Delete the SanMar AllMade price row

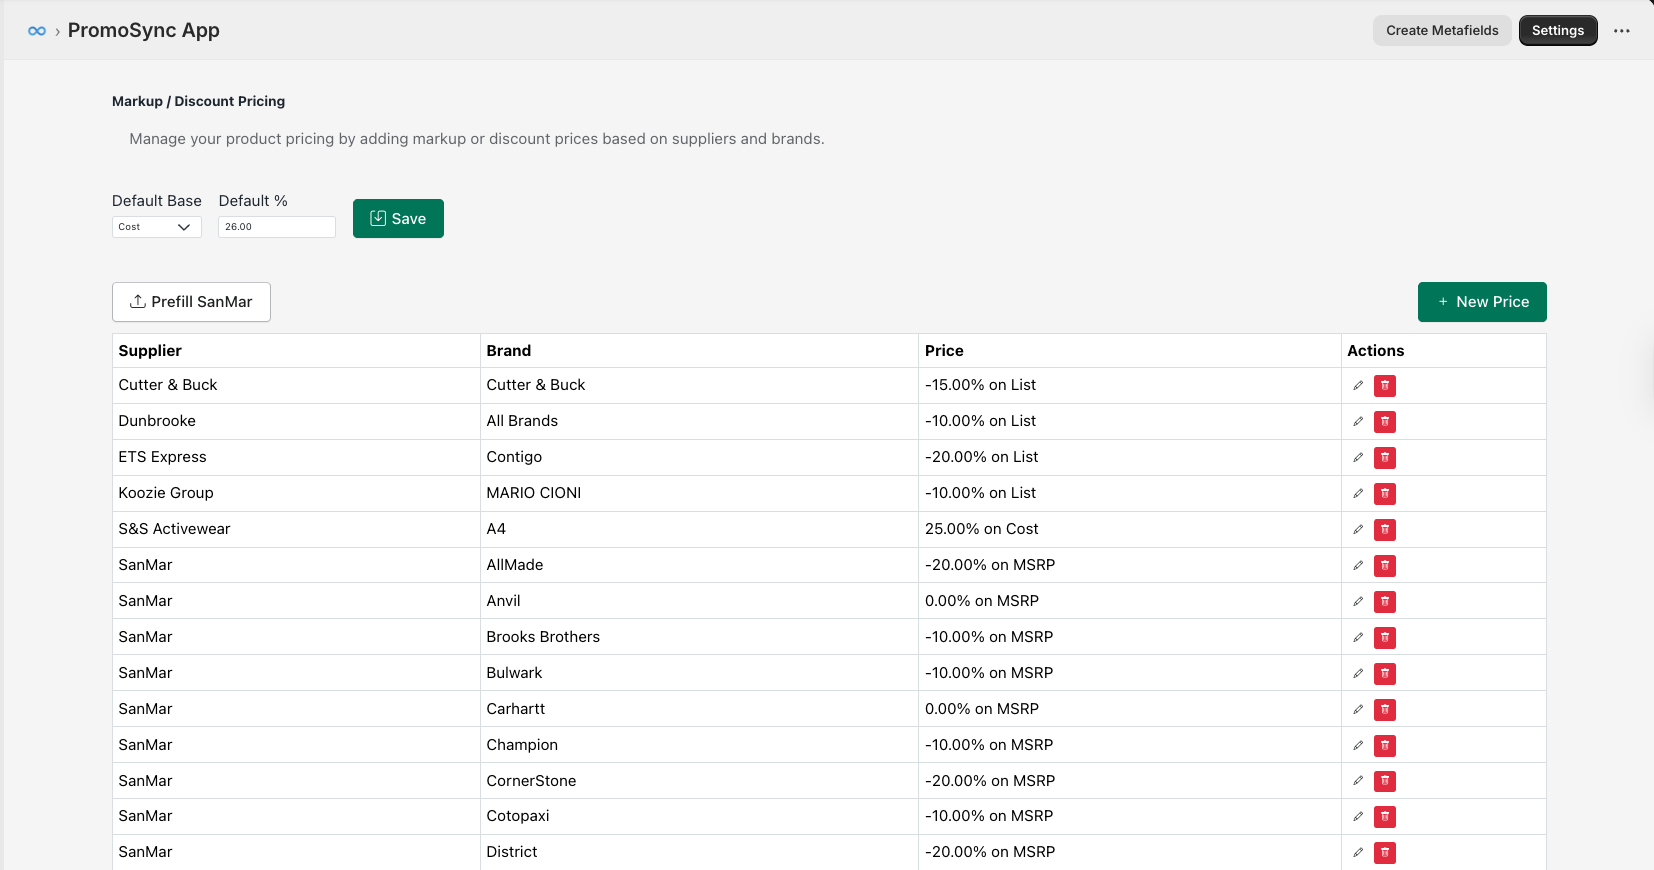tap(1385, 566)
